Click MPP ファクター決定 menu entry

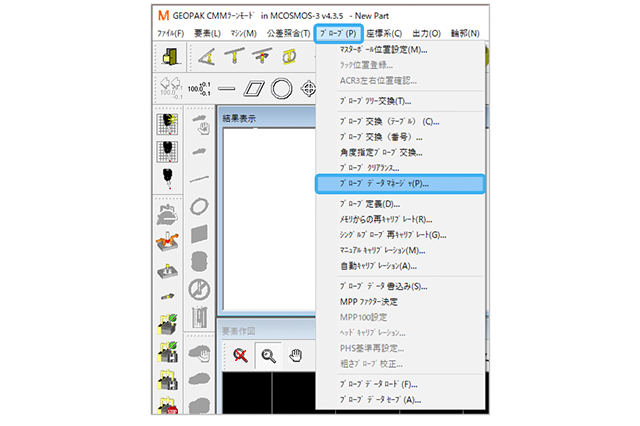point(369,301)
